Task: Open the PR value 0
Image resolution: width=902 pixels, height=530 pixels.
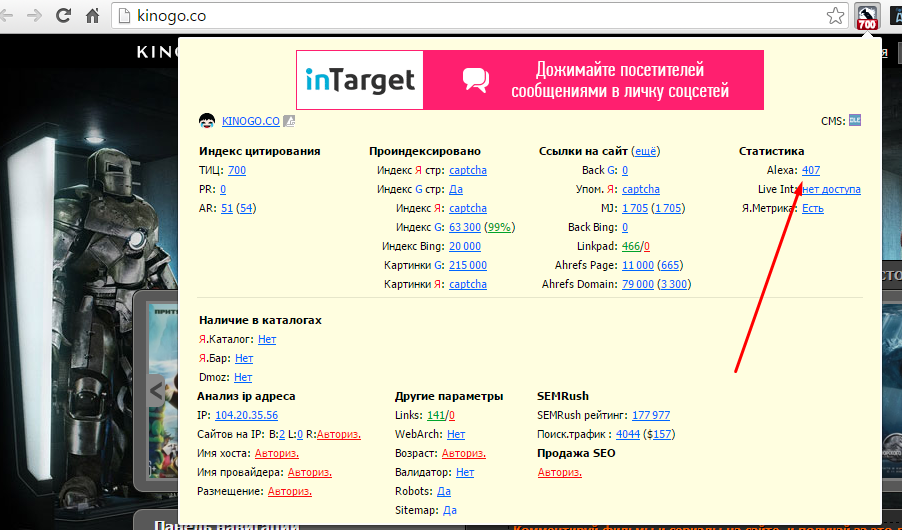Action: coord(223,189)
